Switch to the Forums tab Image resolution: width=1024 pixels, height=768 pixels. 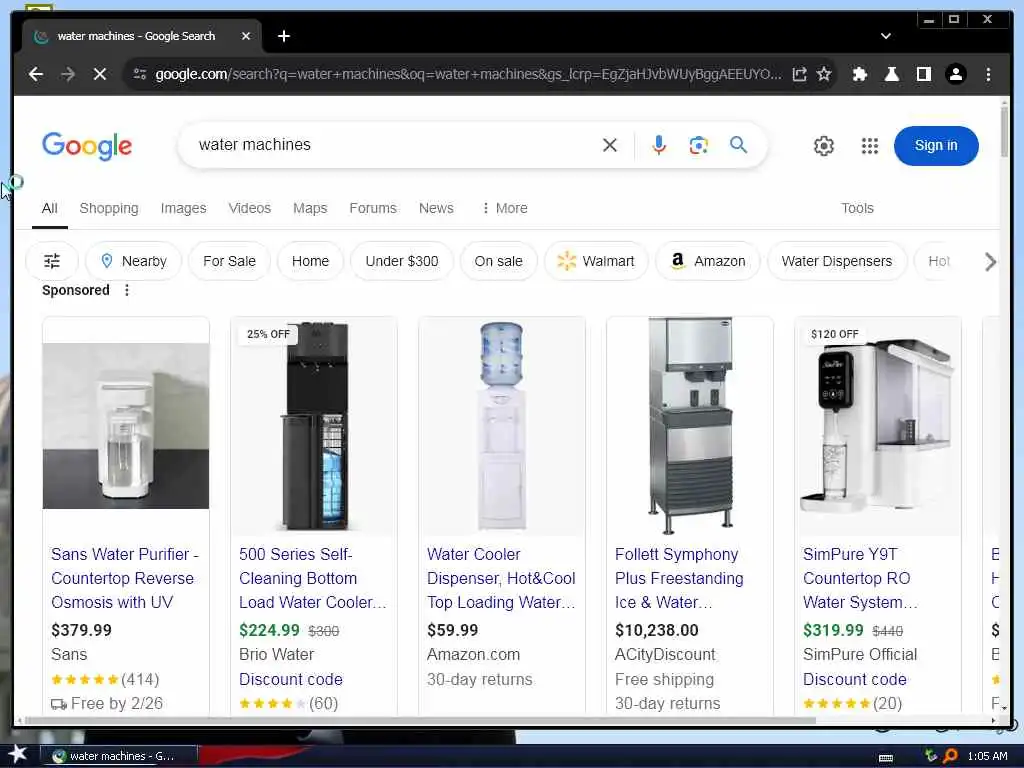[x=373, y=208]
